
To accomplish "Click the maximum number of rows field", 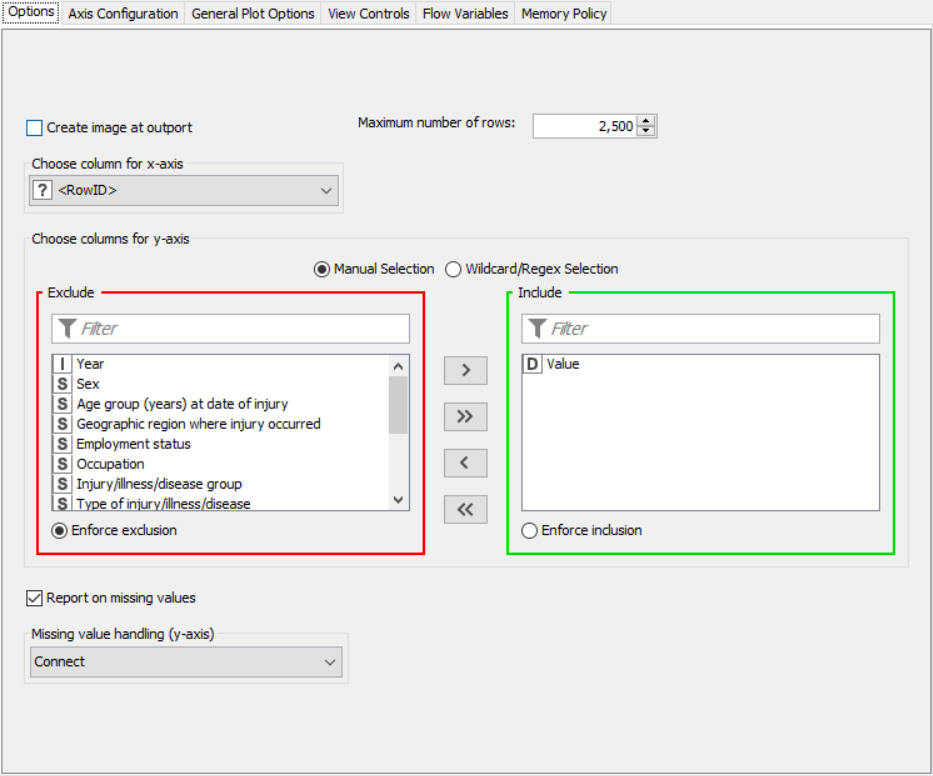I will point(584,126).
